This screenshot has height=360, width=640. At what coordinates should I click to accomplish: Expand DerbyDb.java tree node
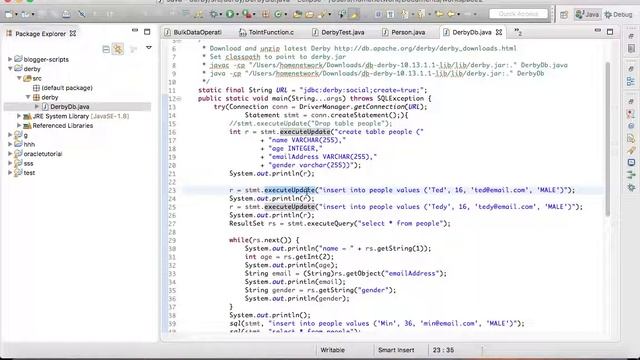(37, 107)
